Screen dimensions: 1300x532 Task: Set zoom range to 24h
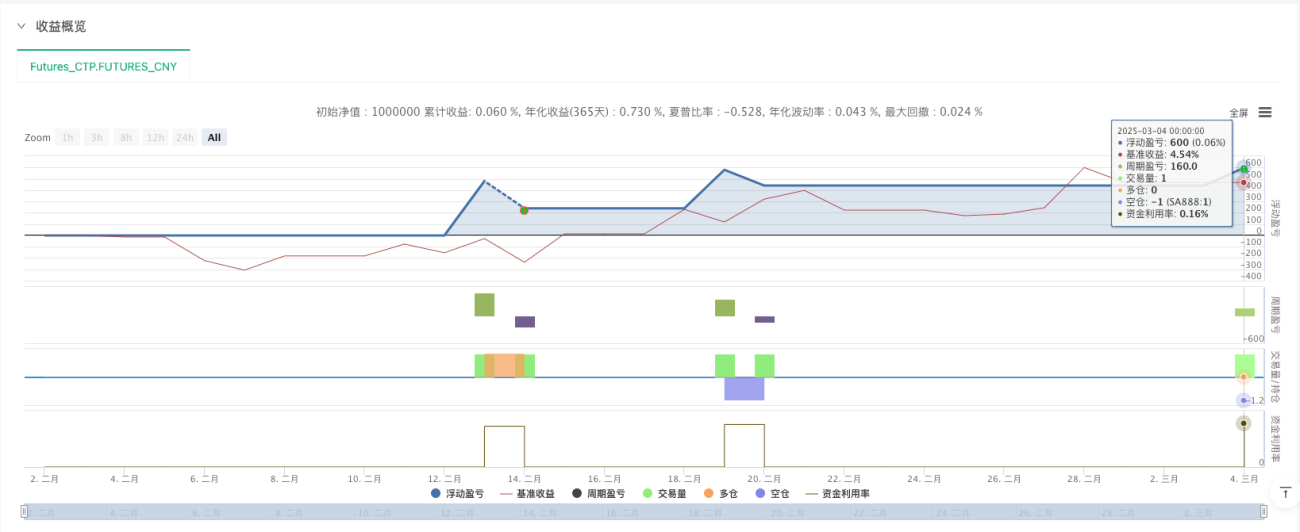coord(184,137)
